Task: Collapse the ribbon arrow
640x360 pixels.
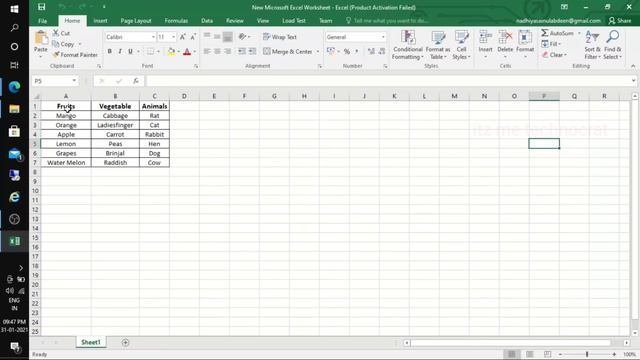Action: pyautogui.click(x=633, y=66)
